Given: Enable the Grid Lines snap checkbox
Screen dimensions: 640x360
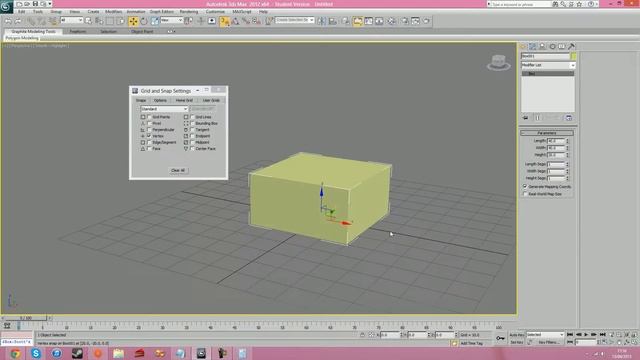Looking at the screenshot, I should [x=192, y=117].
